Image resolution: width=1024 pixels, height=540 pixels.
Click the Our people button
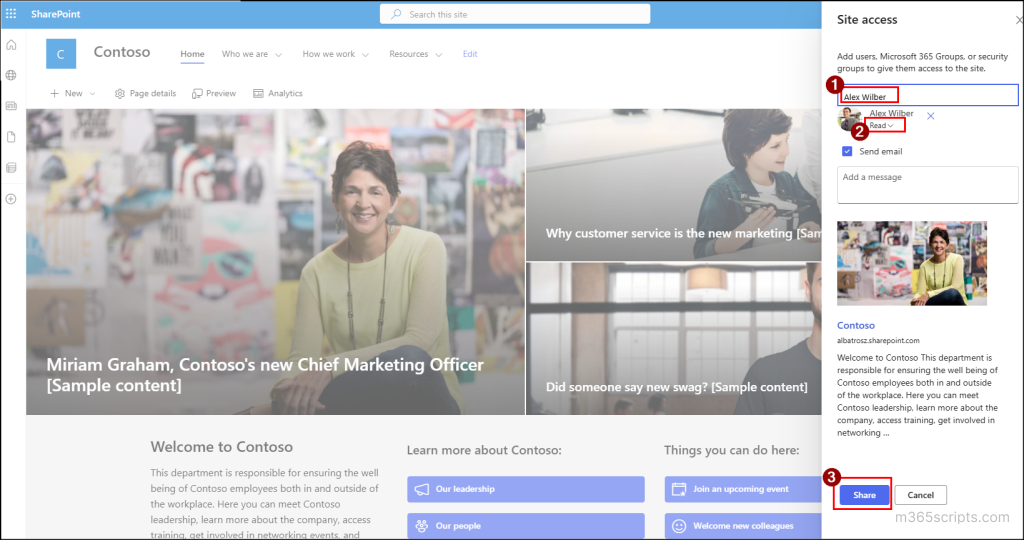tap(526, 526)
